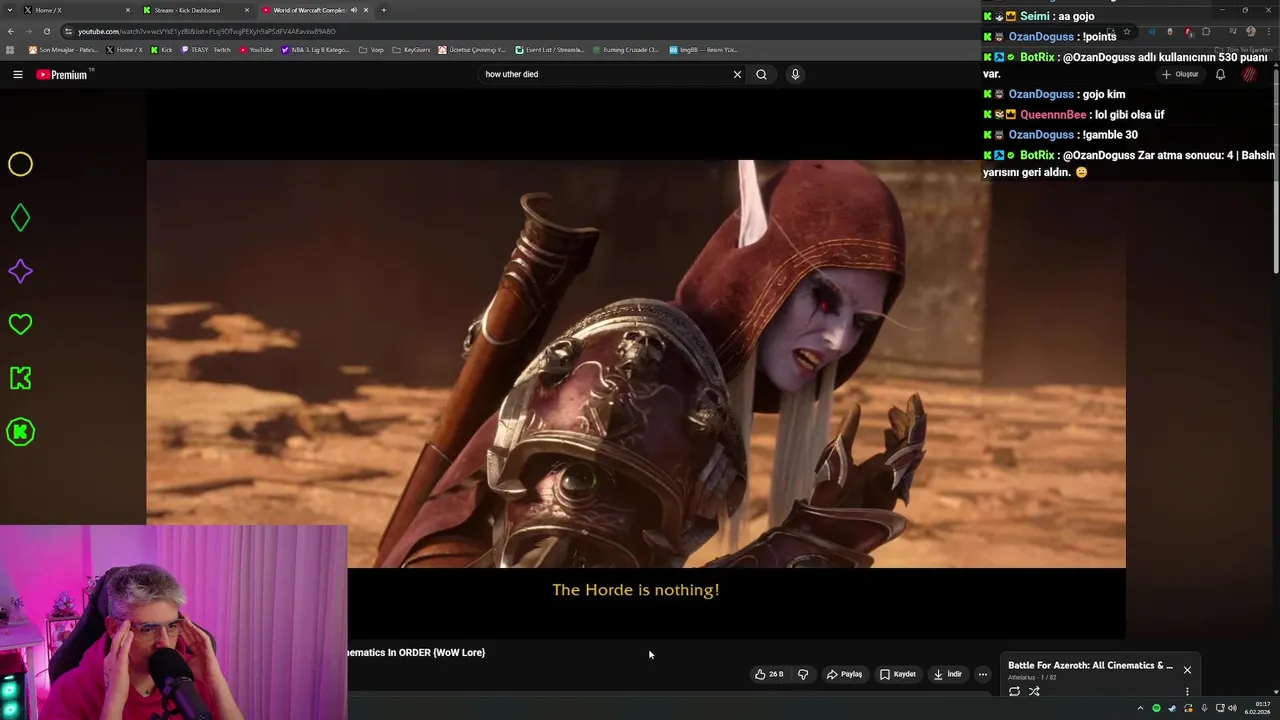Click the Cinematics In ORDER video title
The image size is (1280, 720).
point(416,652)
